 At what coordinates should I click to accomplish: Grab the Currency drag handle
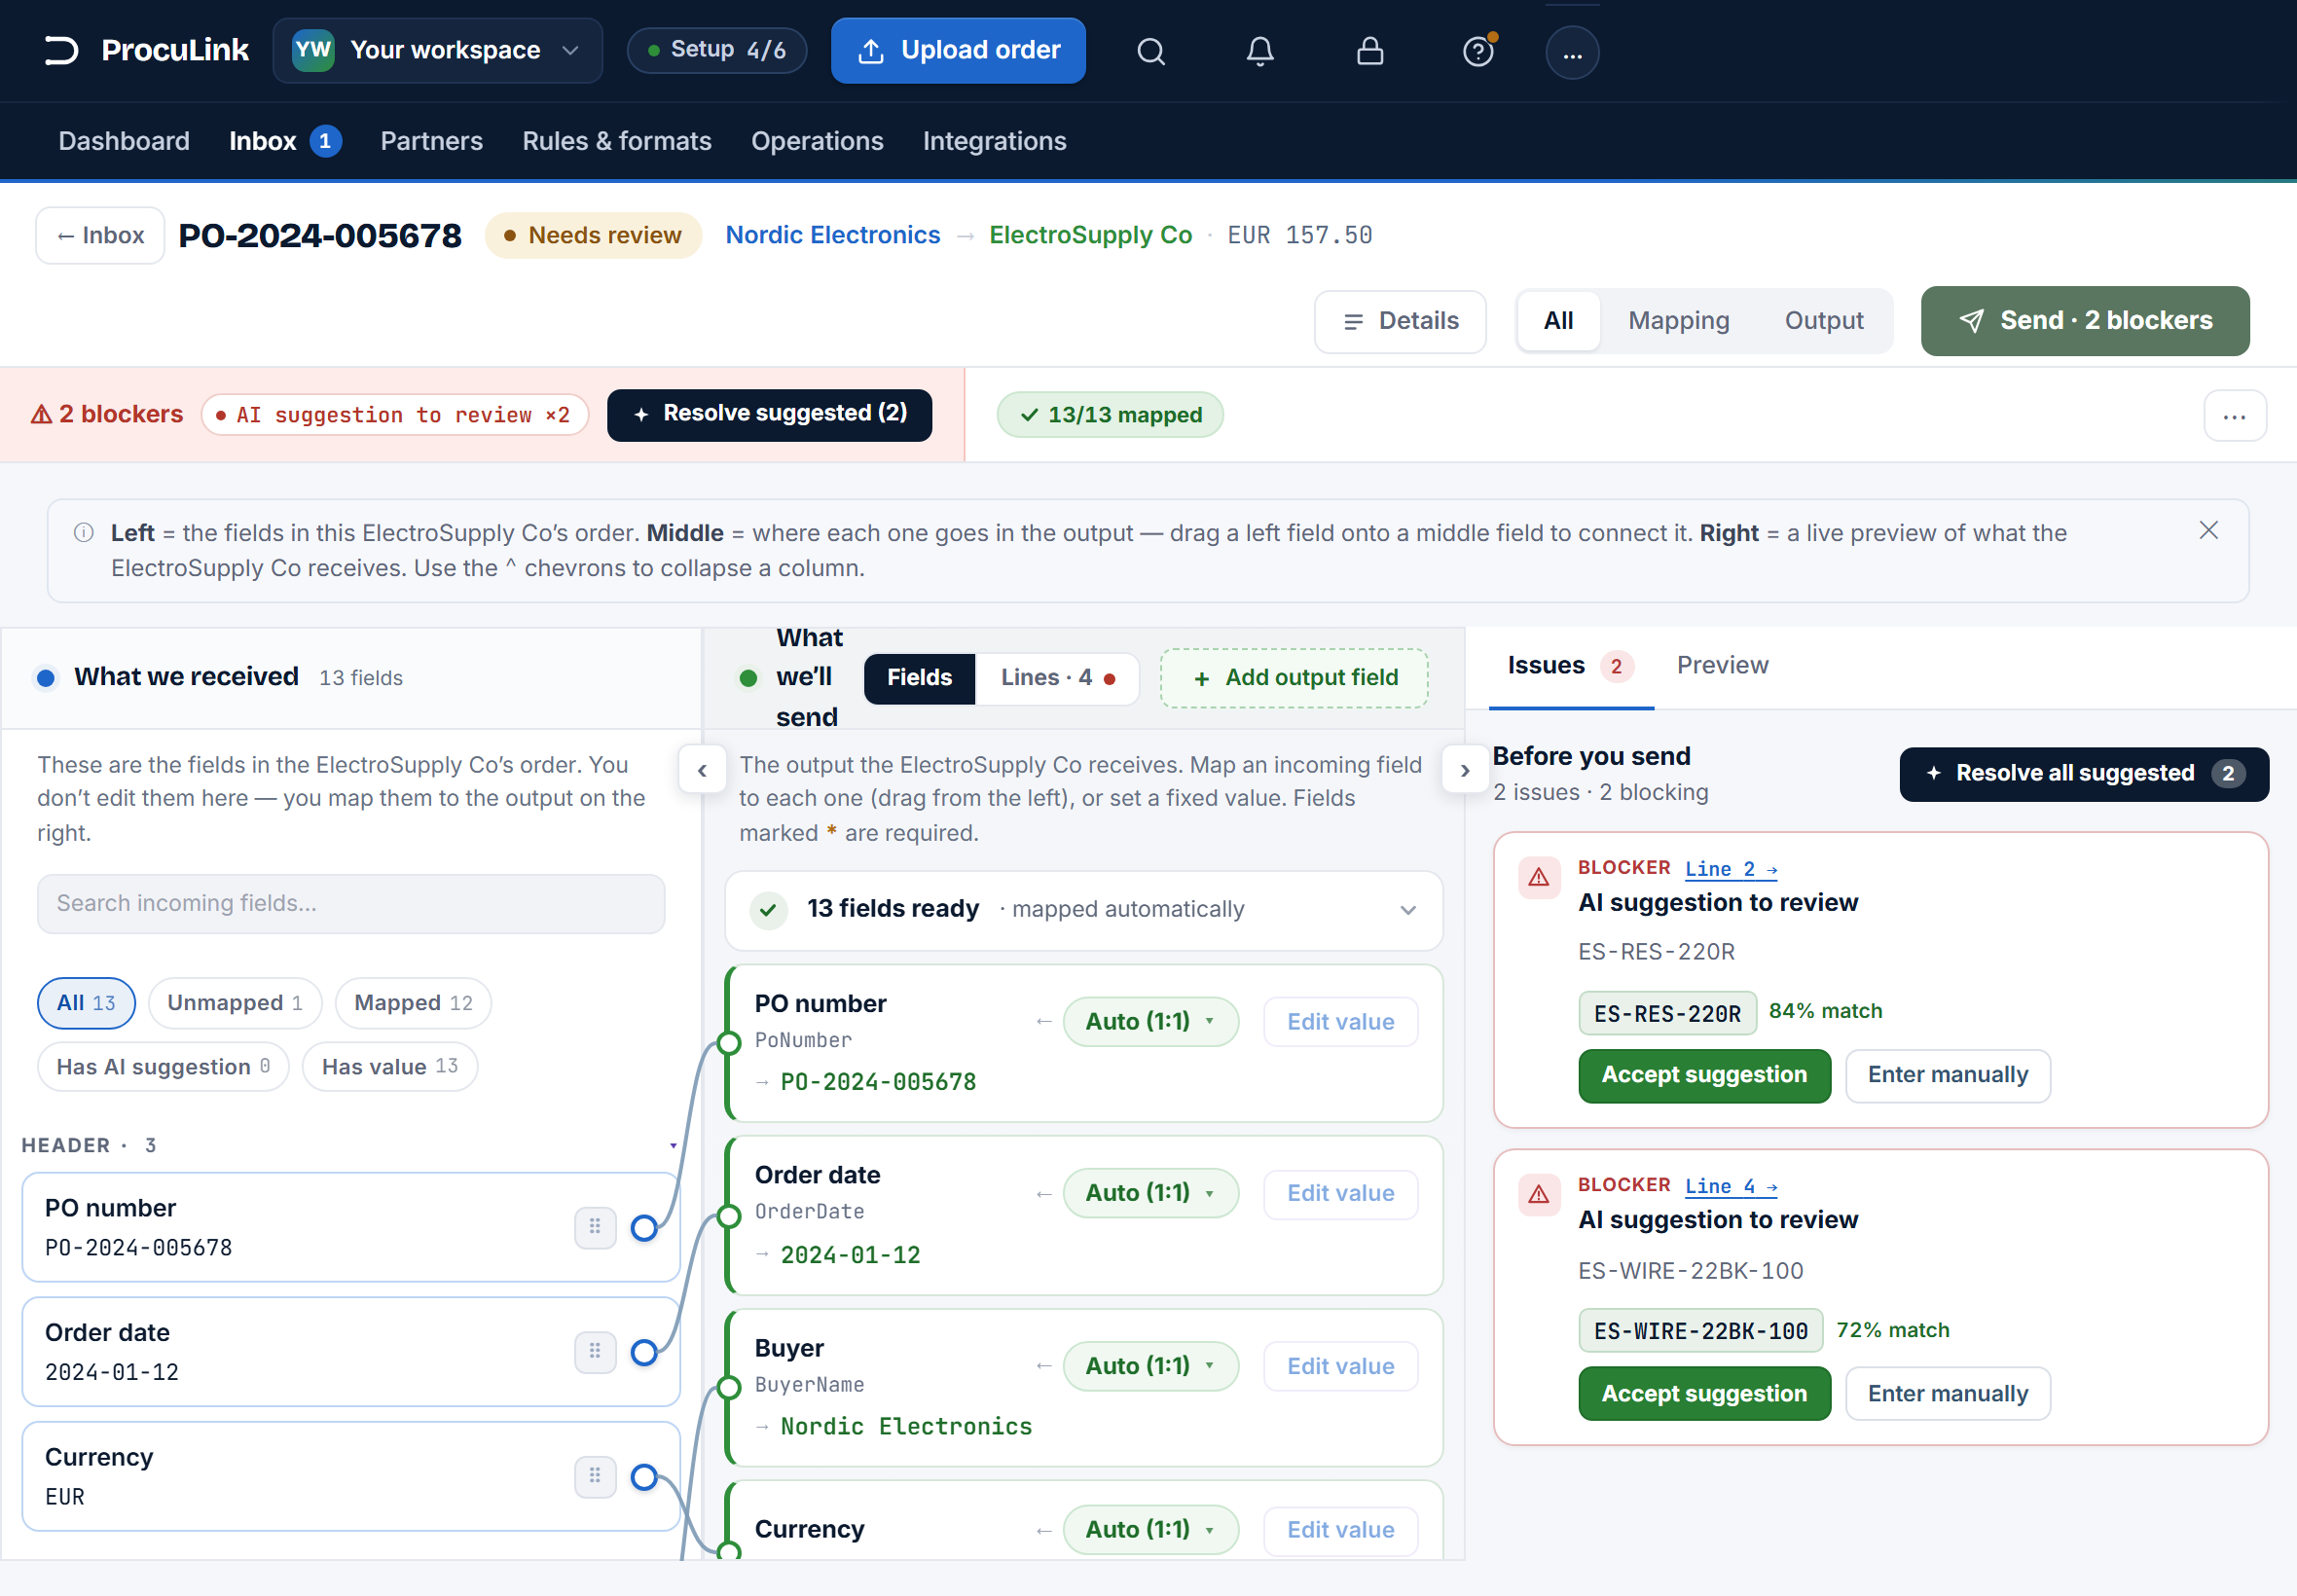(x=595, y=1476)
